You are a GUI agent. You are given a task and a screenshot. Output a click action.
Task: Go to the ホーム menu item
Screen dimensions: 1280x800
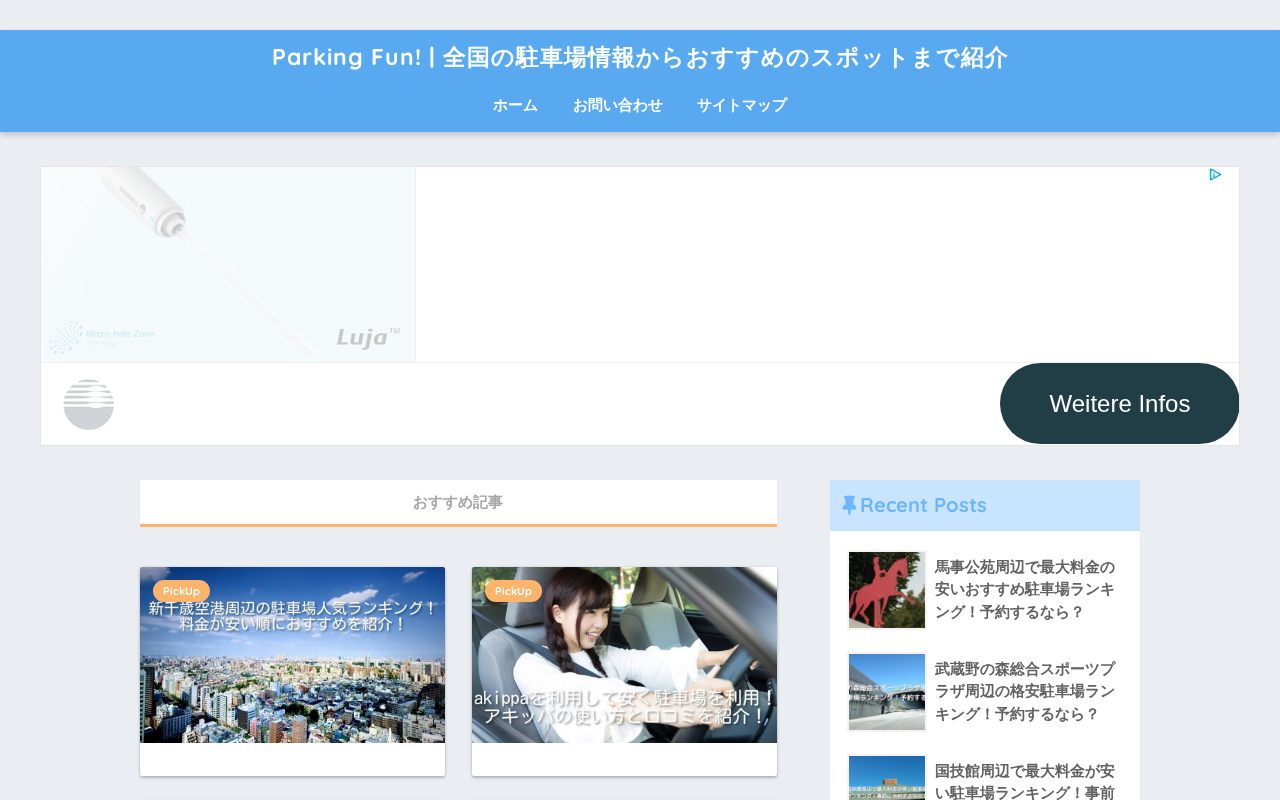[515, 105]
